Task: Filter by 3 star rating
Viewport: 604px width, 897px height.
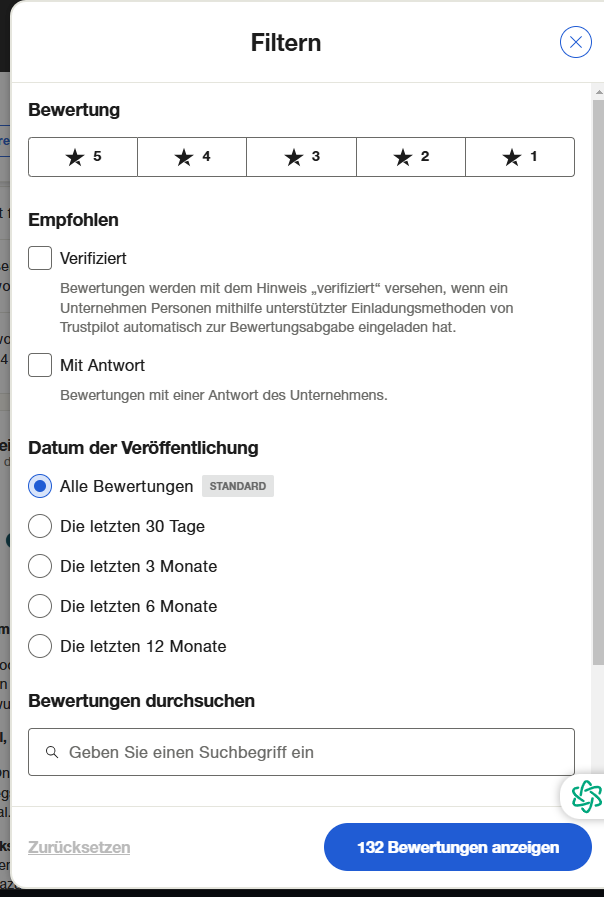Action: tap(301, 157)
